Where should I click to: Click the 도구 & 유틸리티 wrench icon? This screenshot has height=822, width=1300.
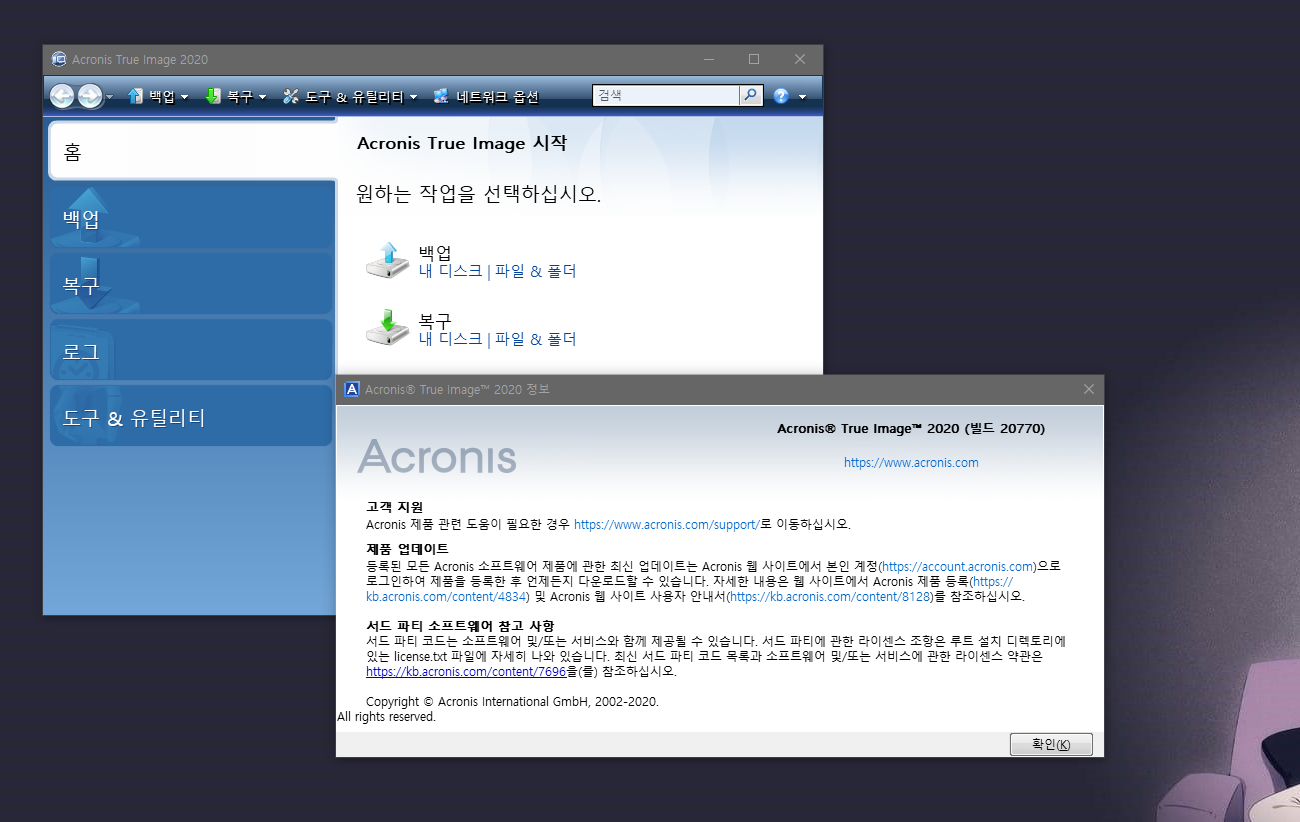[x=291, y=96]
